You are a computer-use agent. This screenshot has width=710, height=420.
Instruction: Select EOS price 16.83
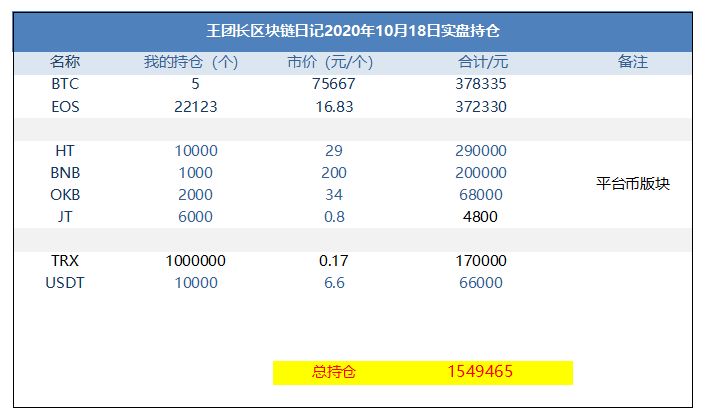[x=334, y=107]
